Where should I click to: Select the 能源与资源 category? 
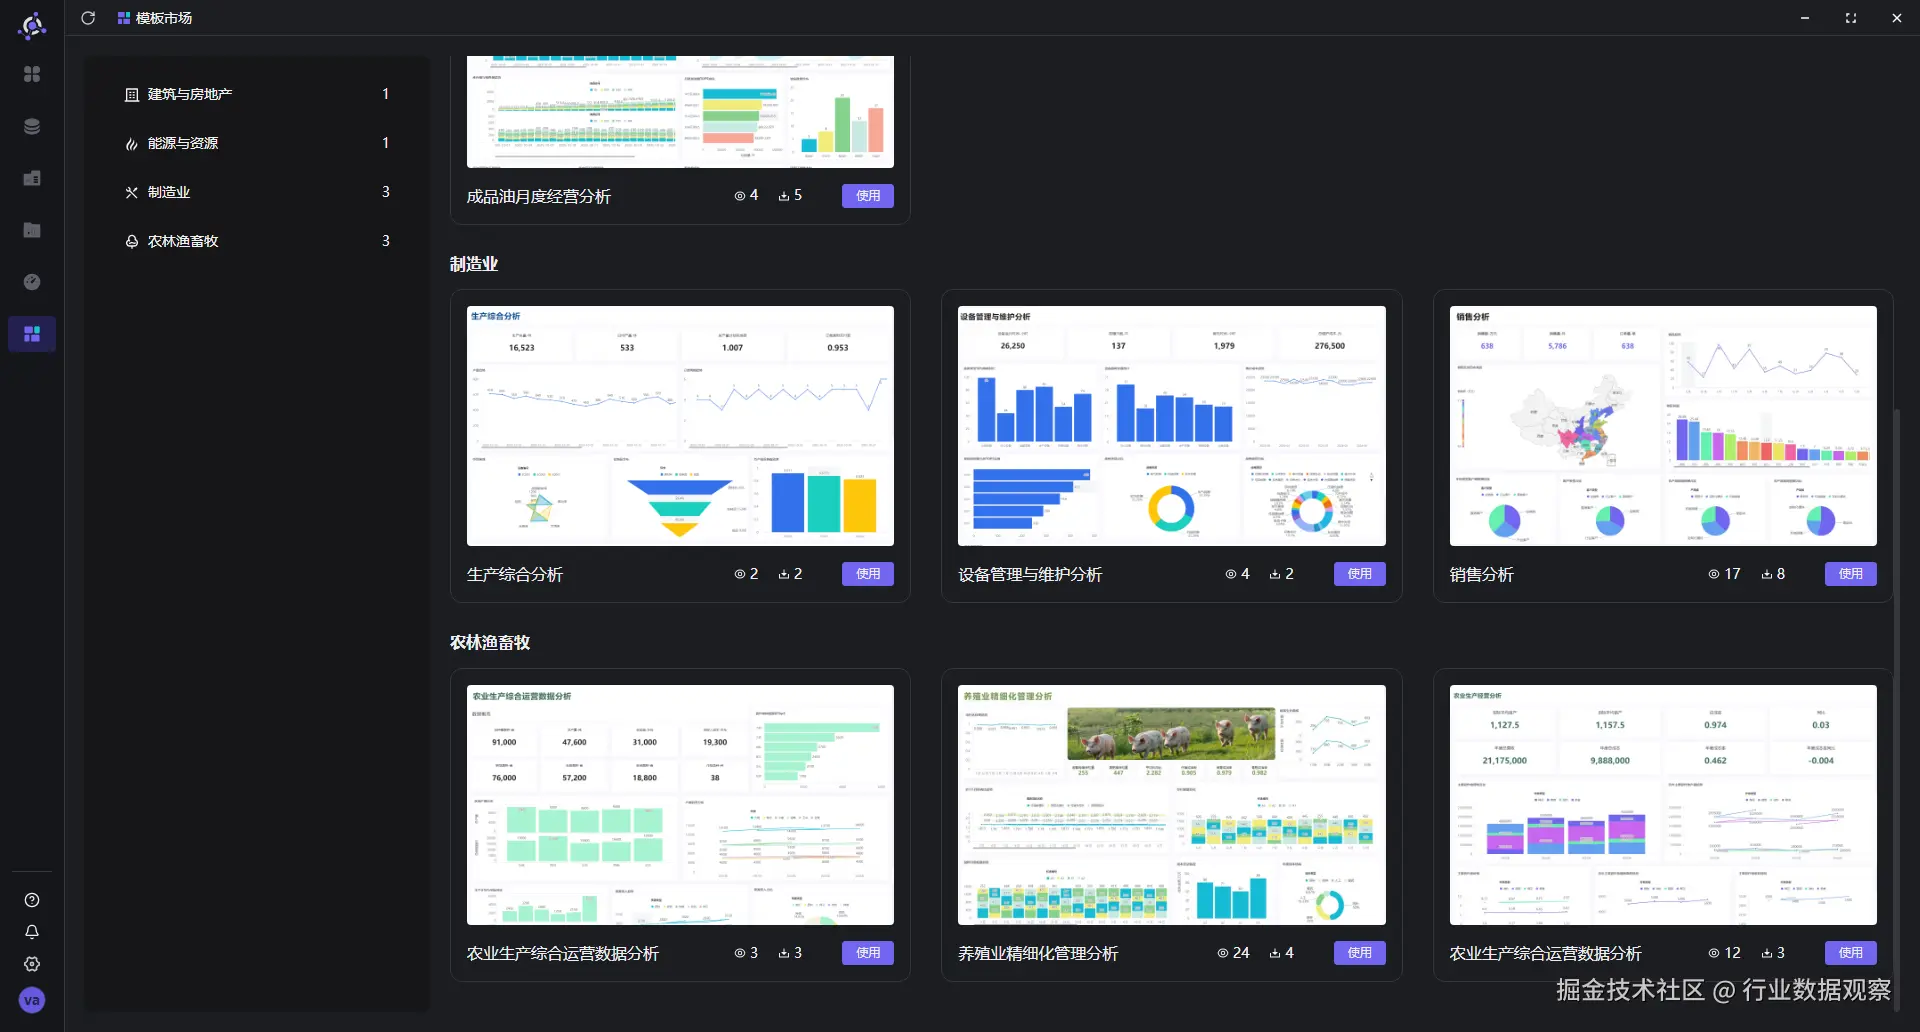tap(258, 143)
